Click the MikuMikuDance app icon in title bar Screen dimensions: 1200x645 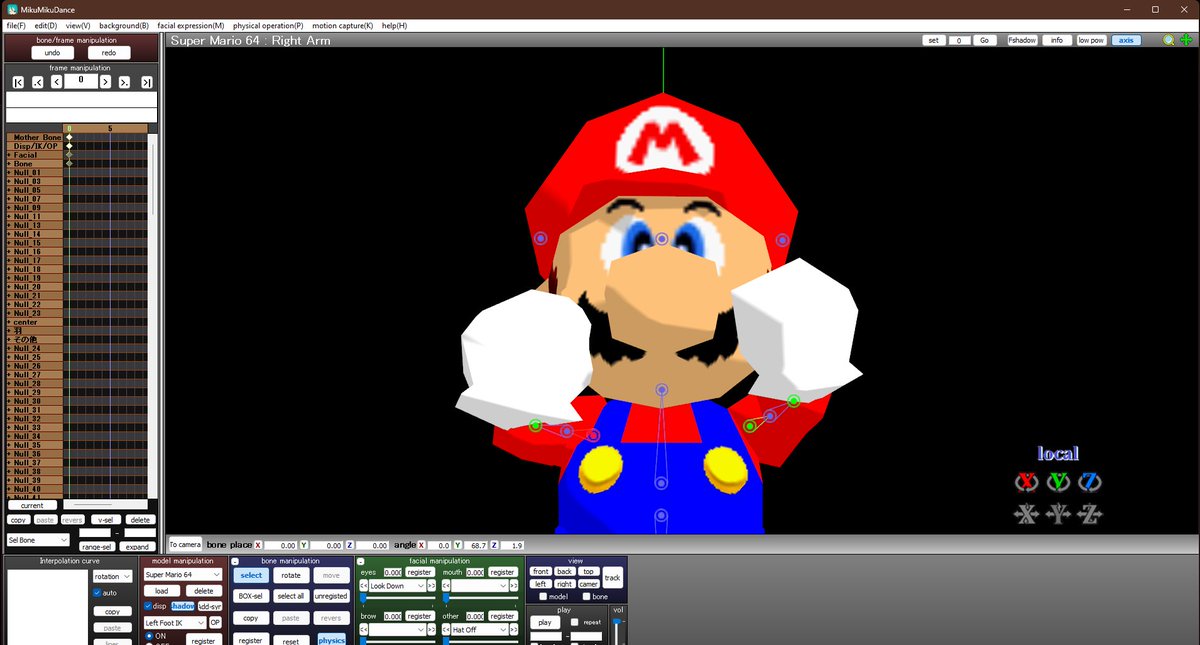pyautogui.click(x=11, y=9)
